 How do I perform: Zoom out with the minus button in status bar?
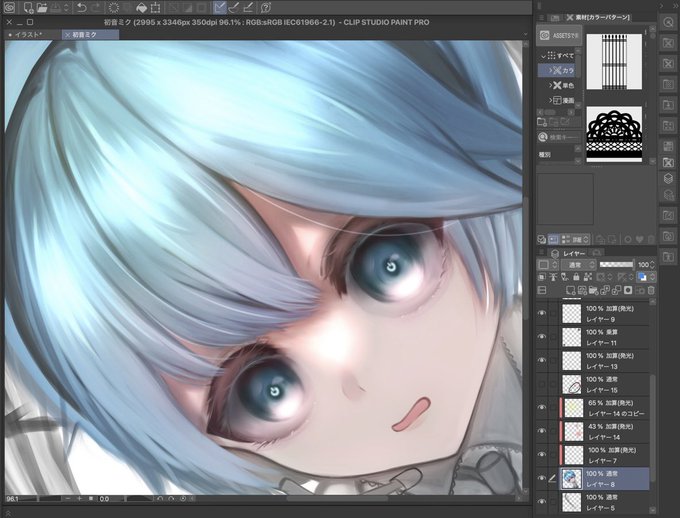coord(68,499)
